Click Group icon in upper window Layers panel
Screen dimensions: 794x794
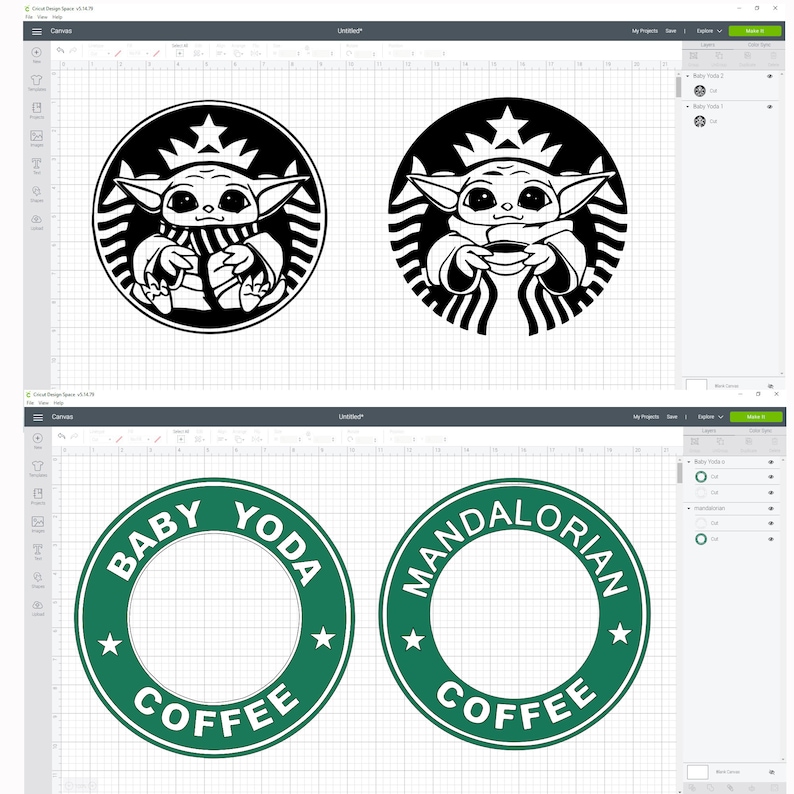693,58
